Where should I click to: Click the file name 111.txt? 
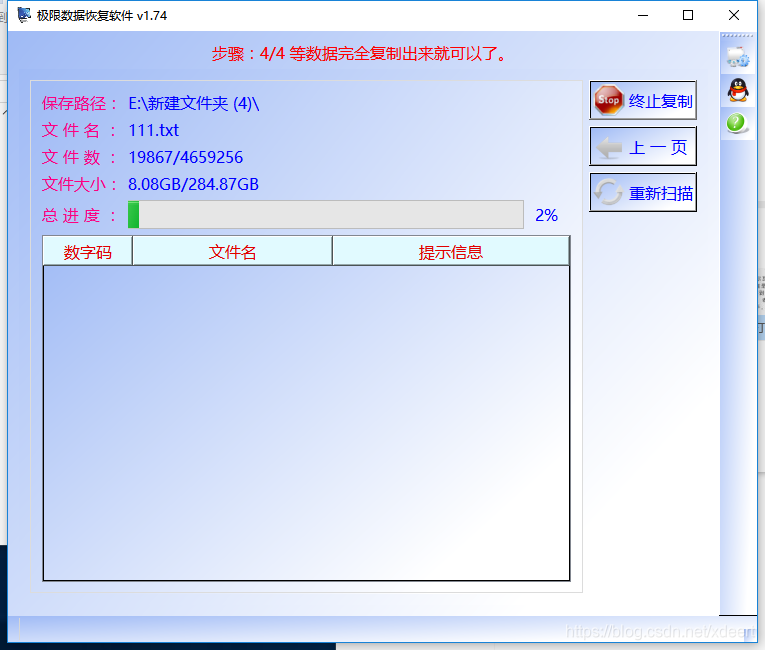(x=153, y=130)
